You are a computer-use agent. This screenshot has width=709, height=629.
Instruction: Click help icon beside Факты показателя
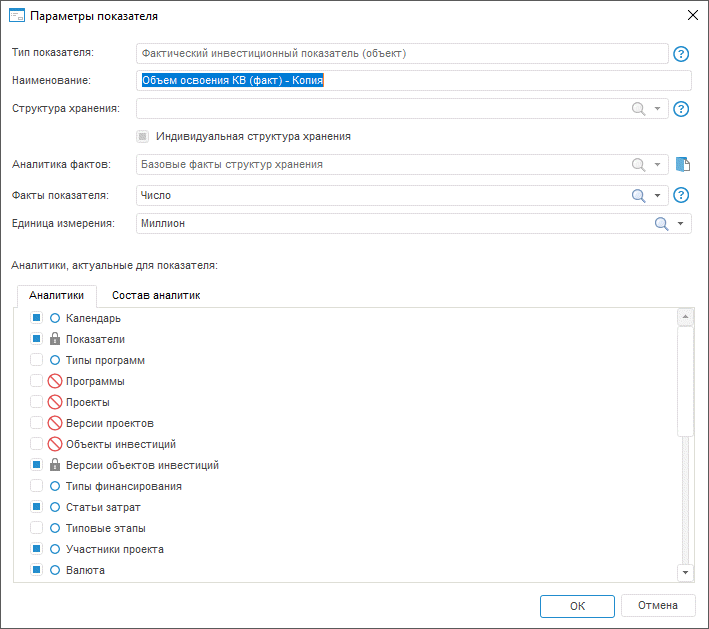682,196
